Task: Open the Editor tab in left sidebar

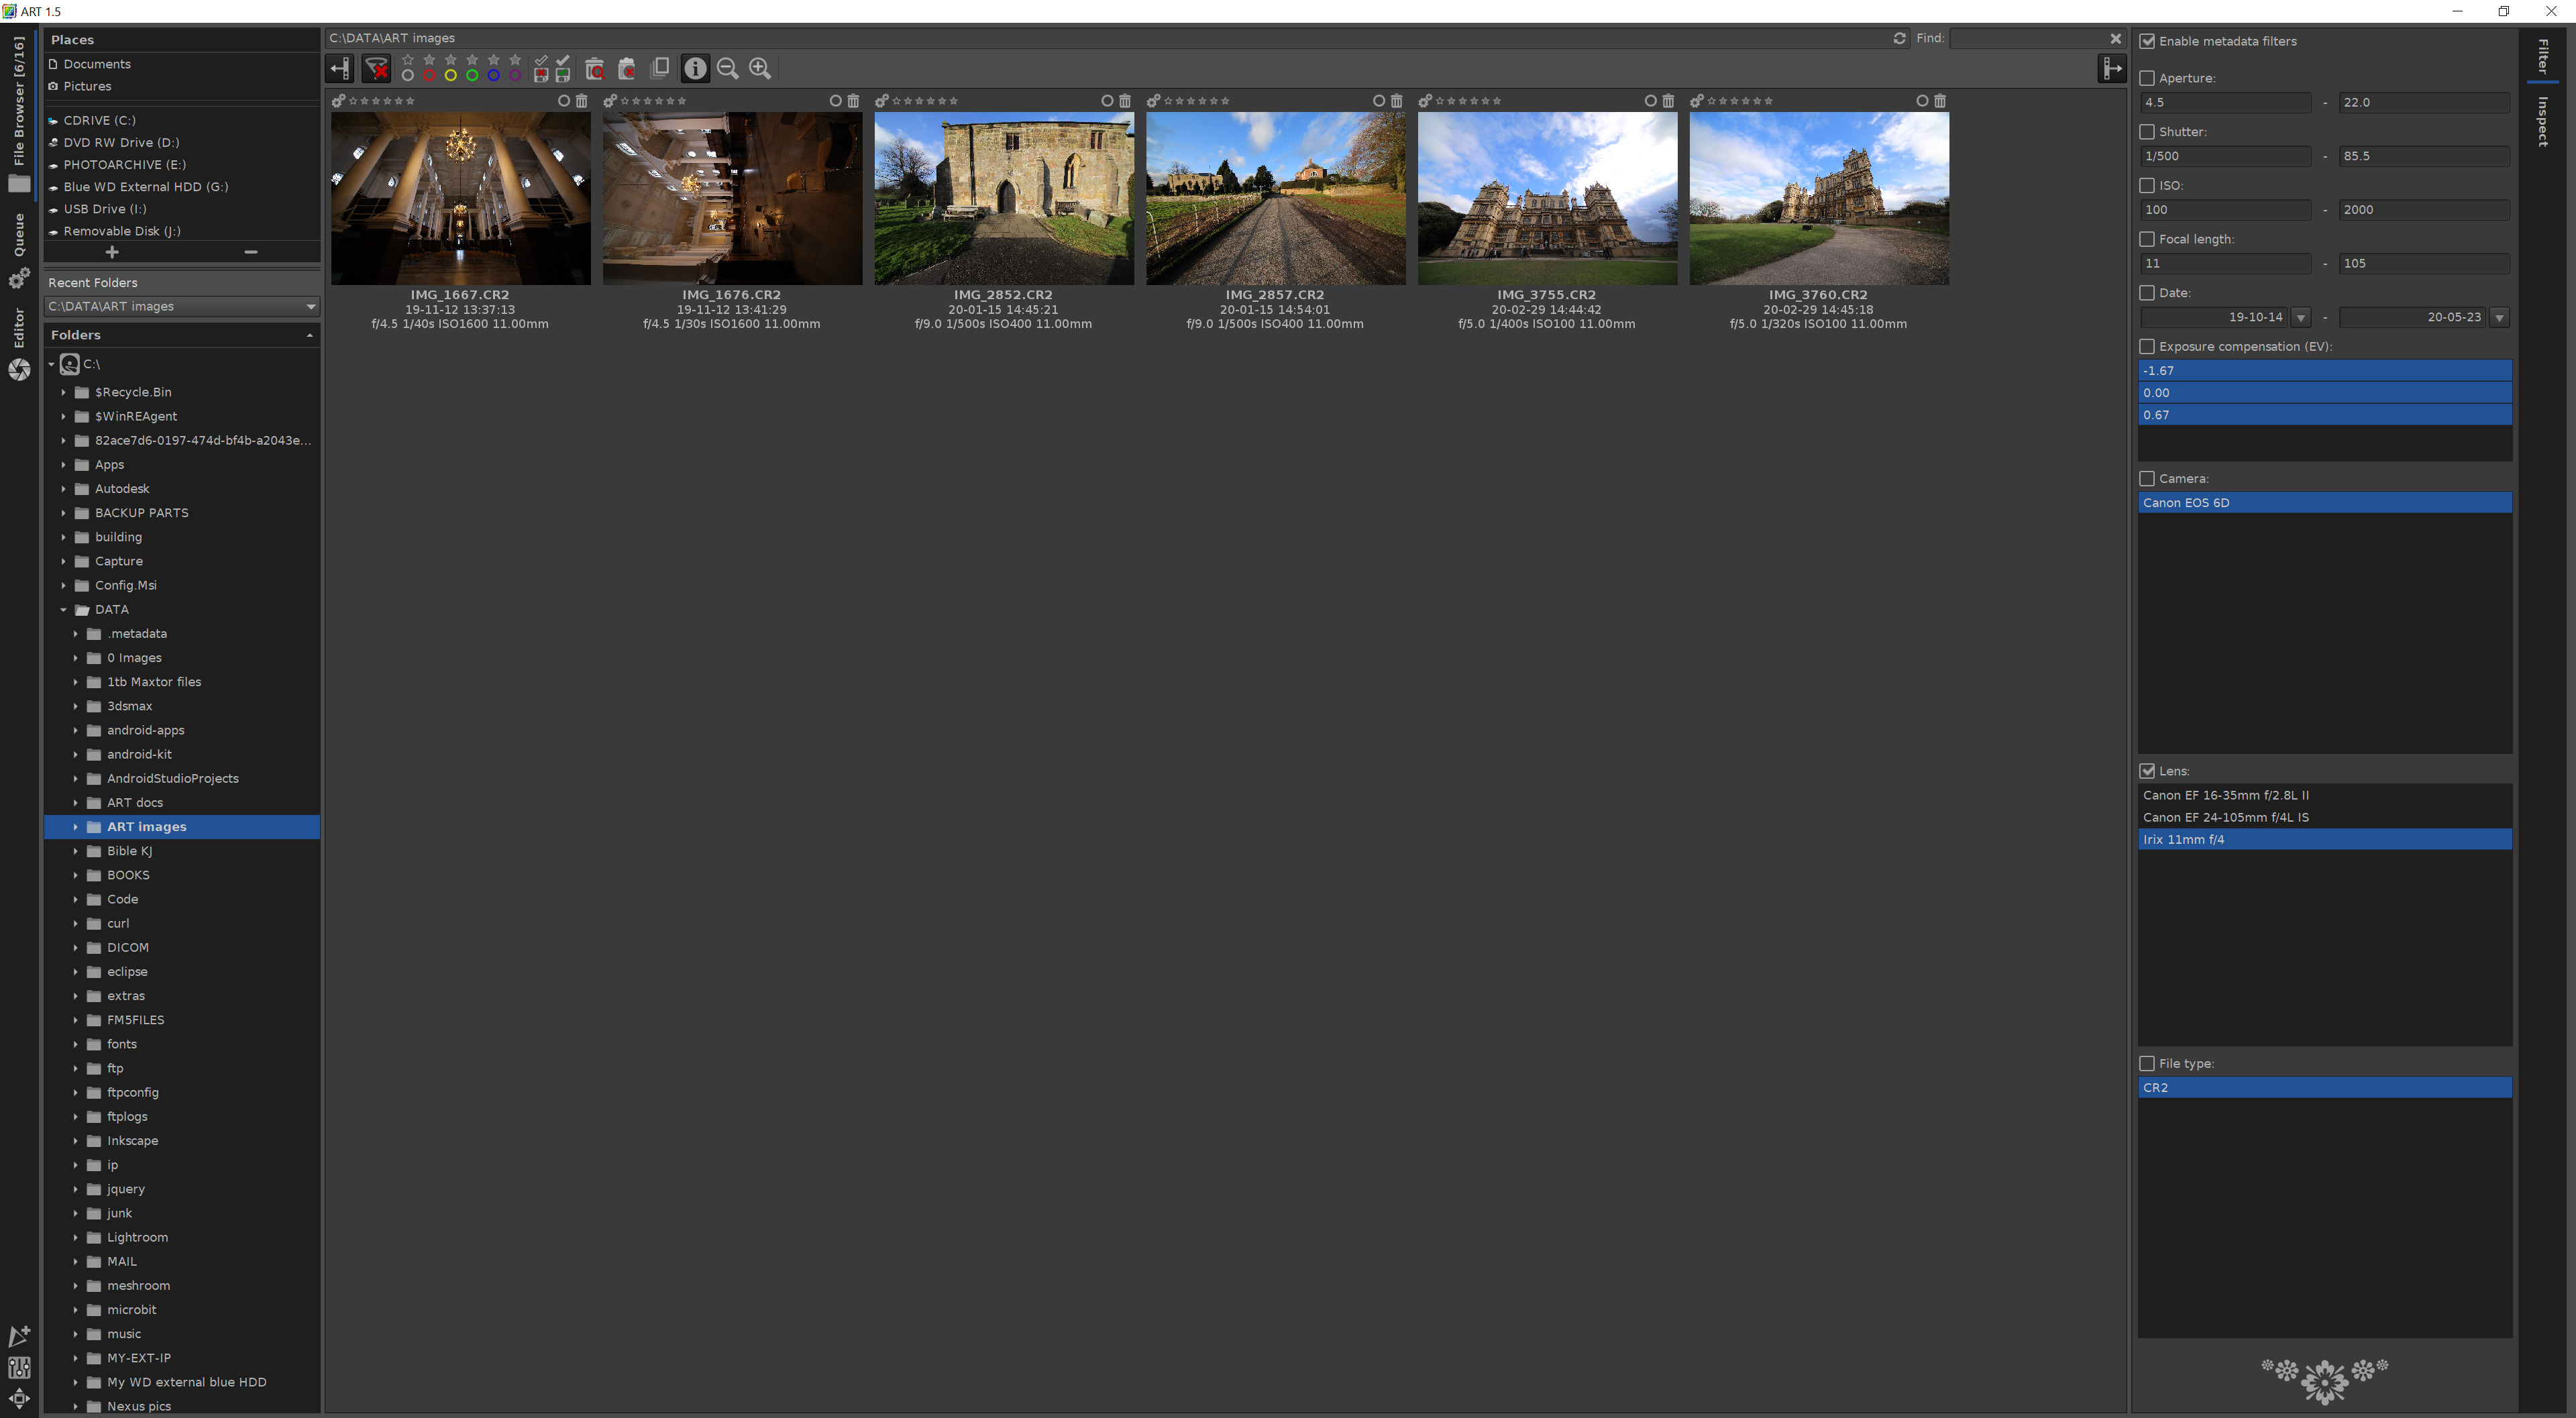Action: click(x=19, y=329)
